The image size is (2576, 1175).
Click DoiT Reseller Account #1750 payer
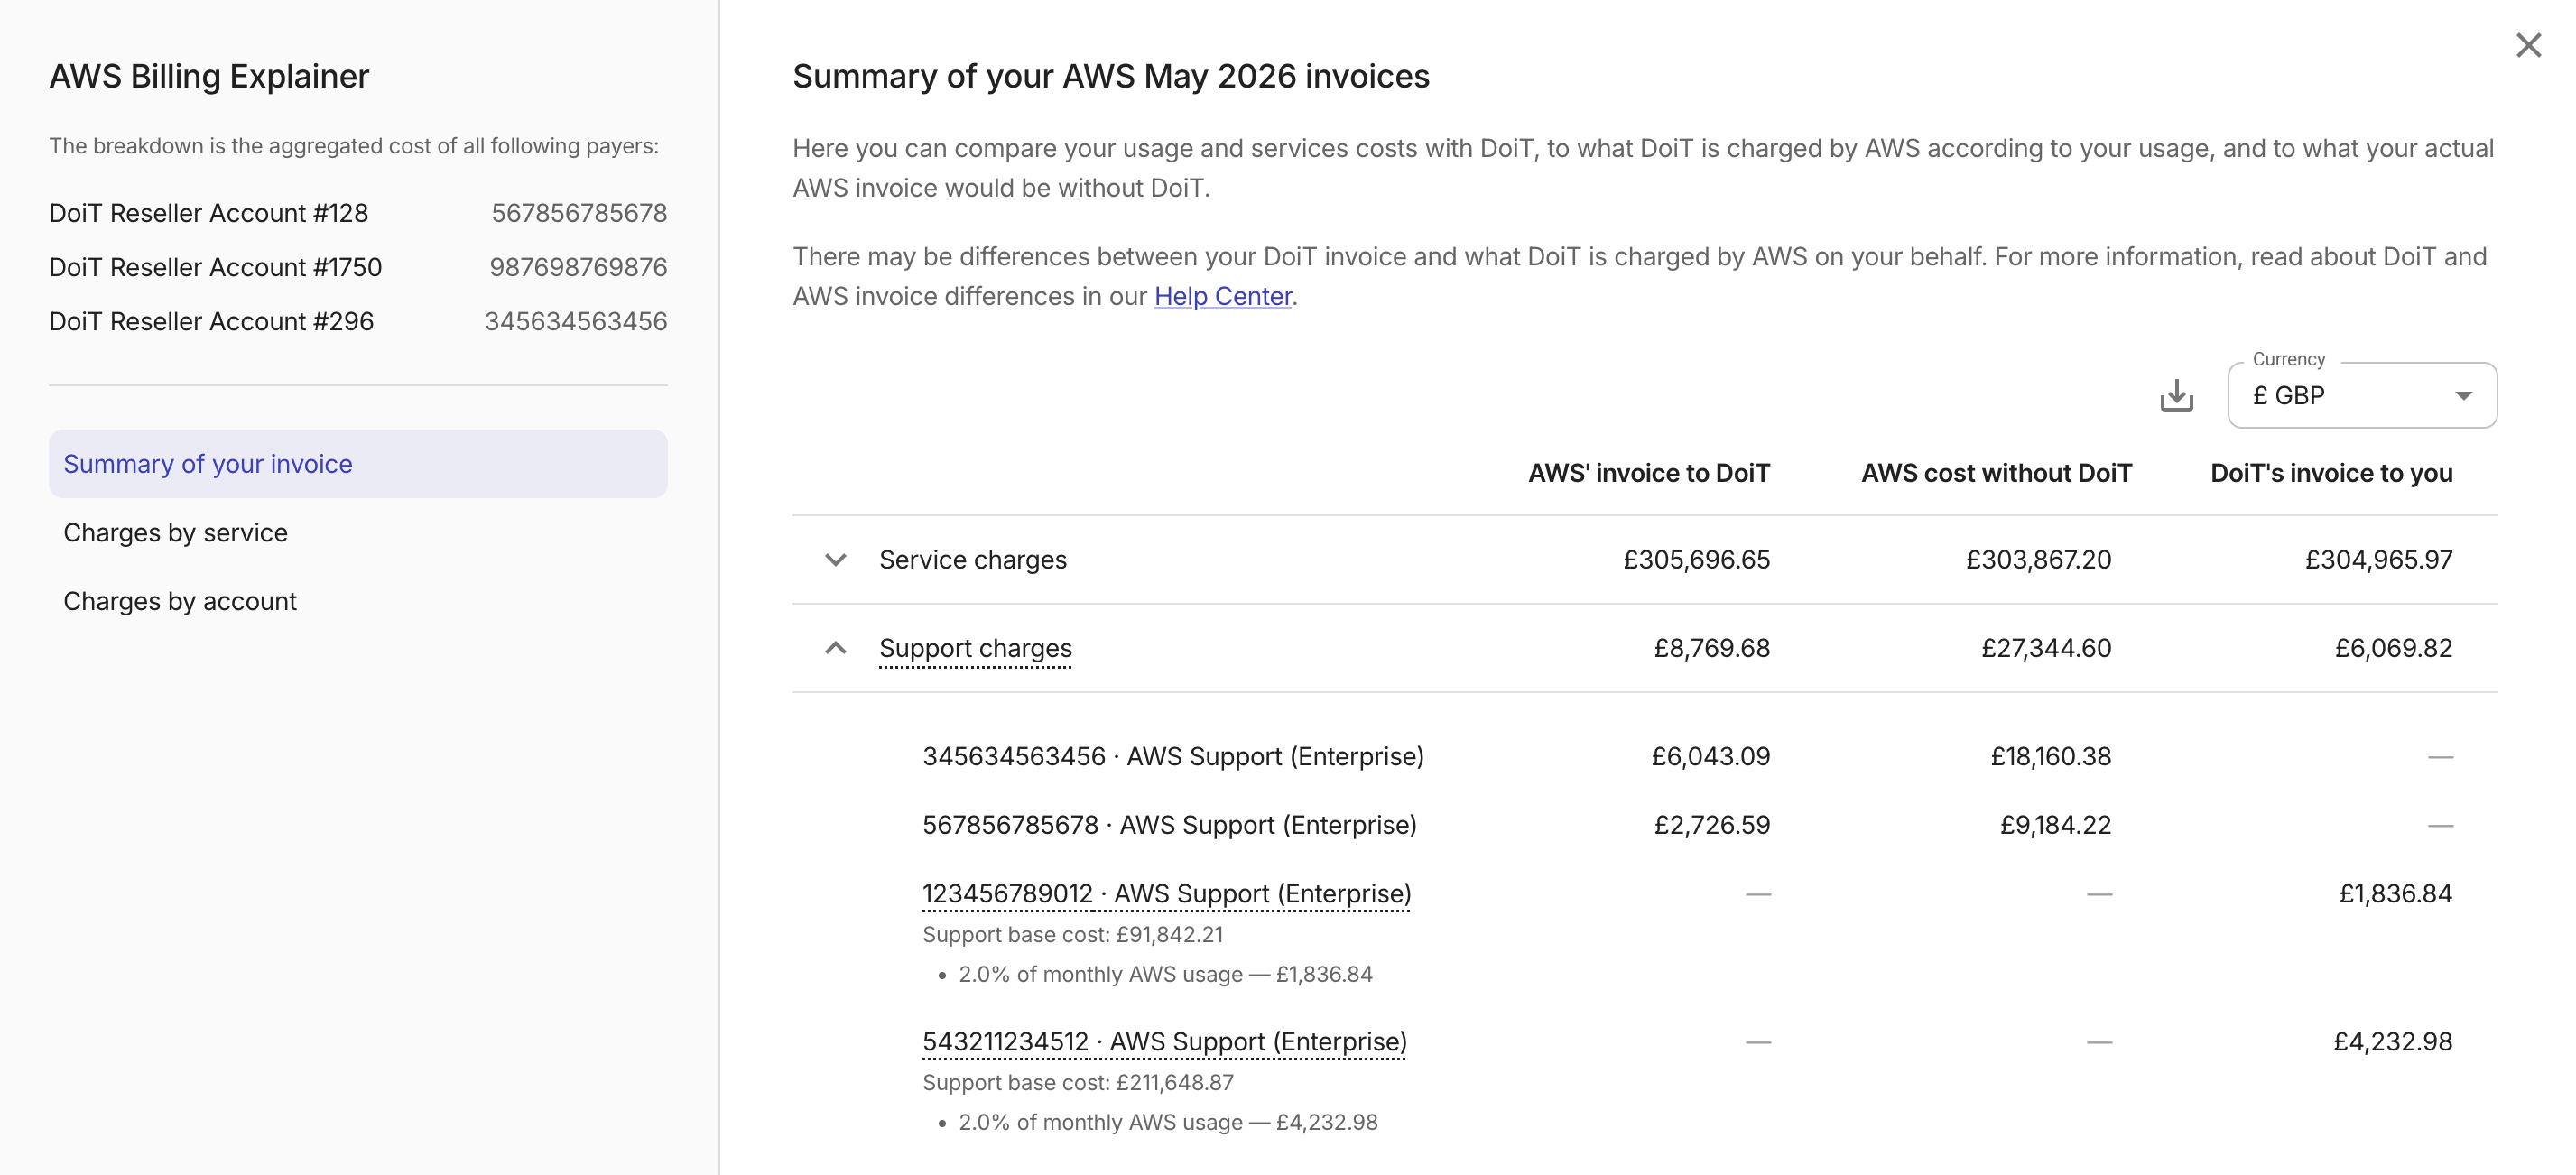pos(215,267)
